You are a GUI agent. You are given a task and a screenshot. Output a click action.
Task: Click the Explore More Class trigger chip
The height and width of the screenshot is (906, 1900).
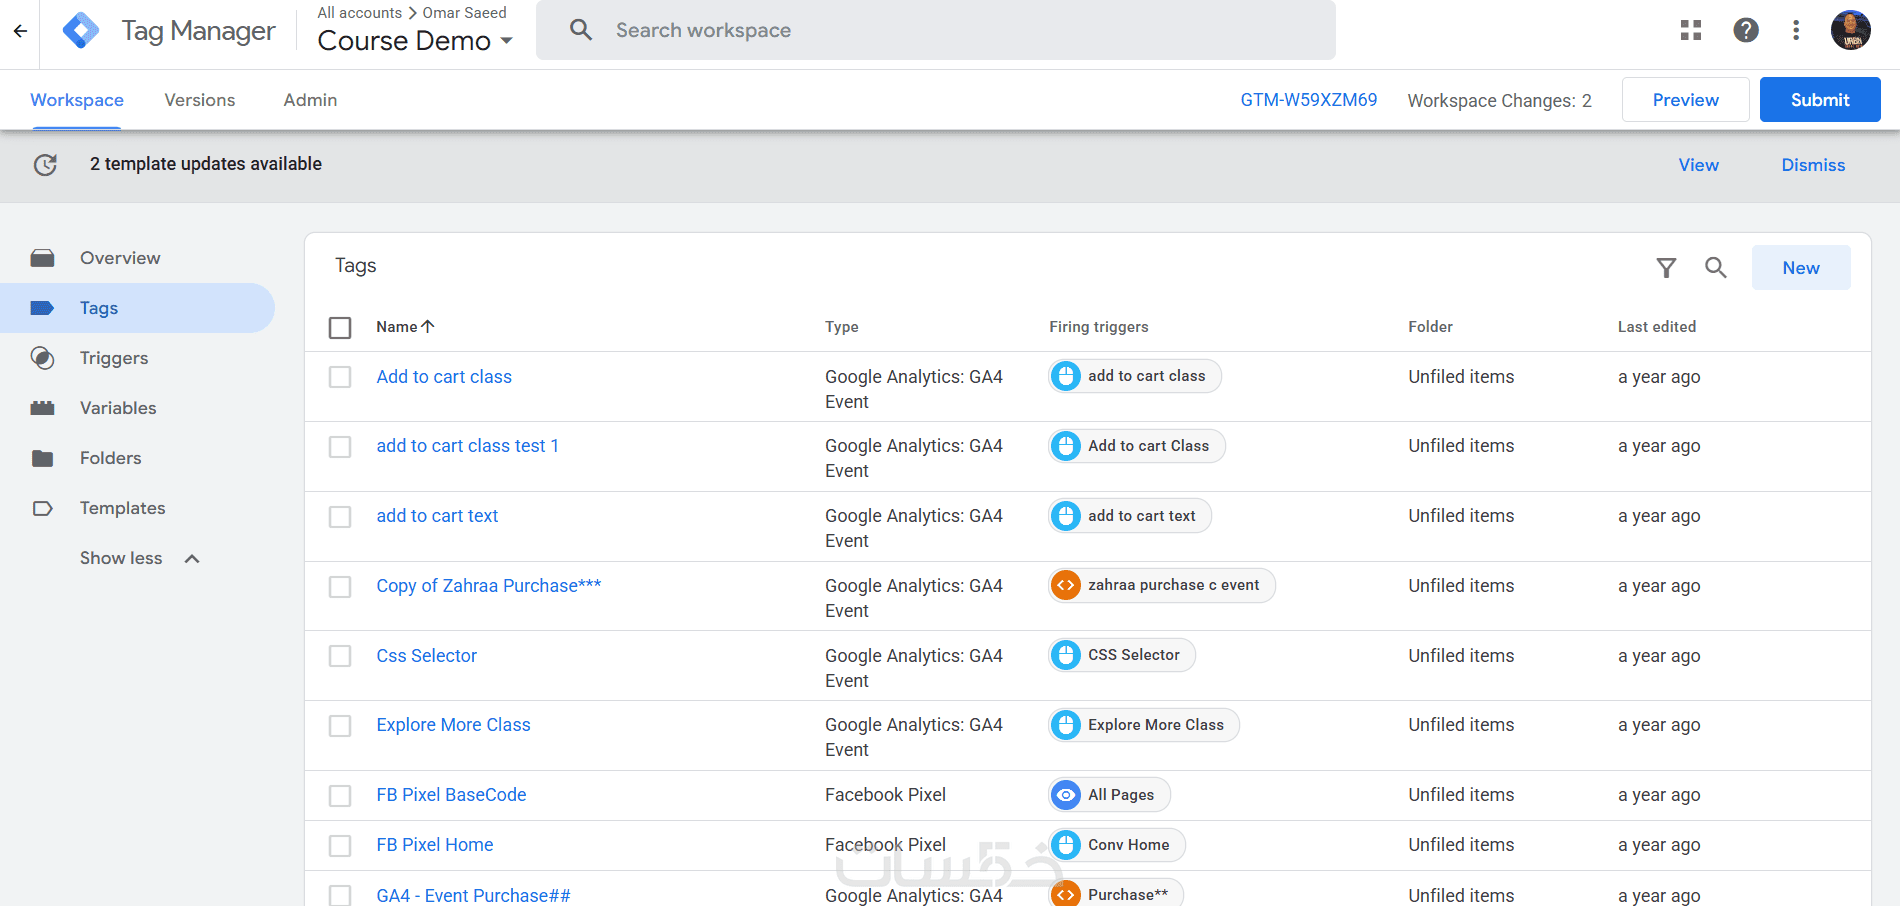pyautogui.click(x=1144, y=725)
